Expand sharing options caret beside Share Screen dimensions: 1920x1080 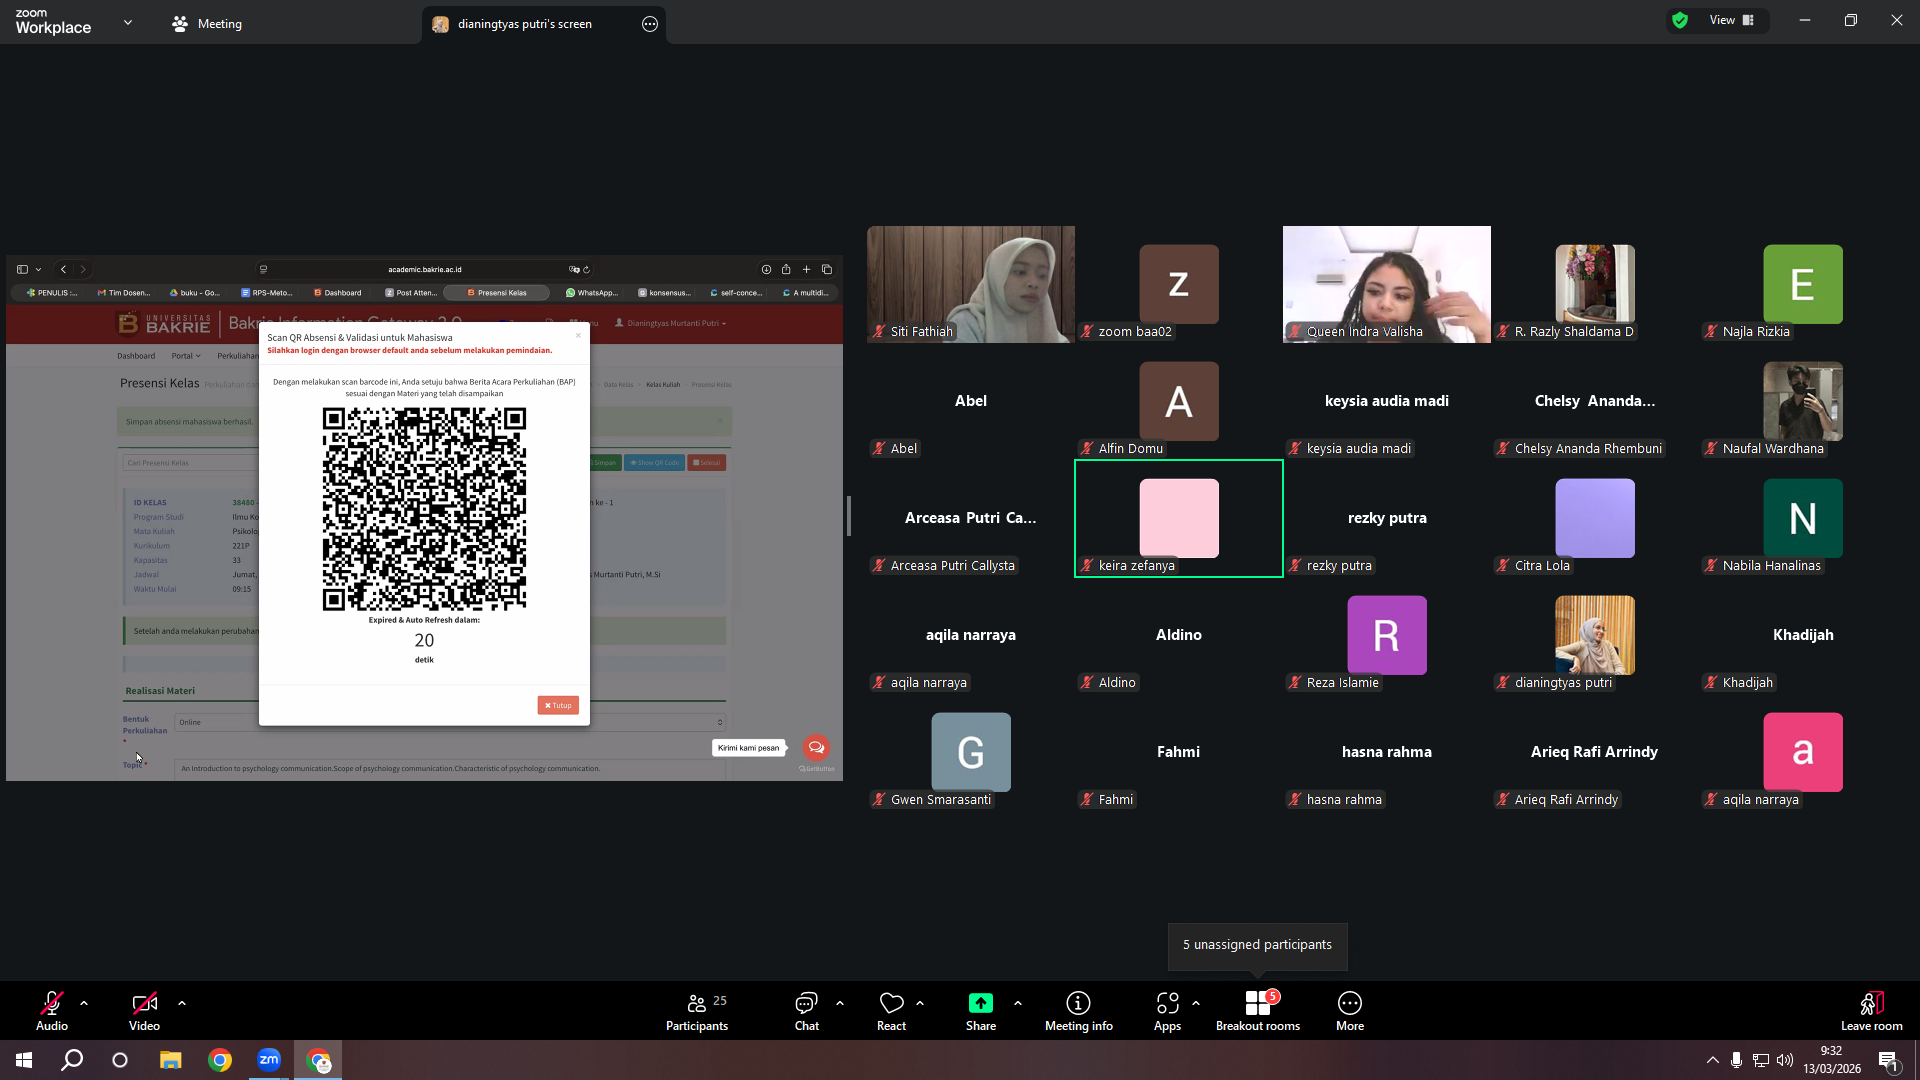click(x=1018, y=1003)
